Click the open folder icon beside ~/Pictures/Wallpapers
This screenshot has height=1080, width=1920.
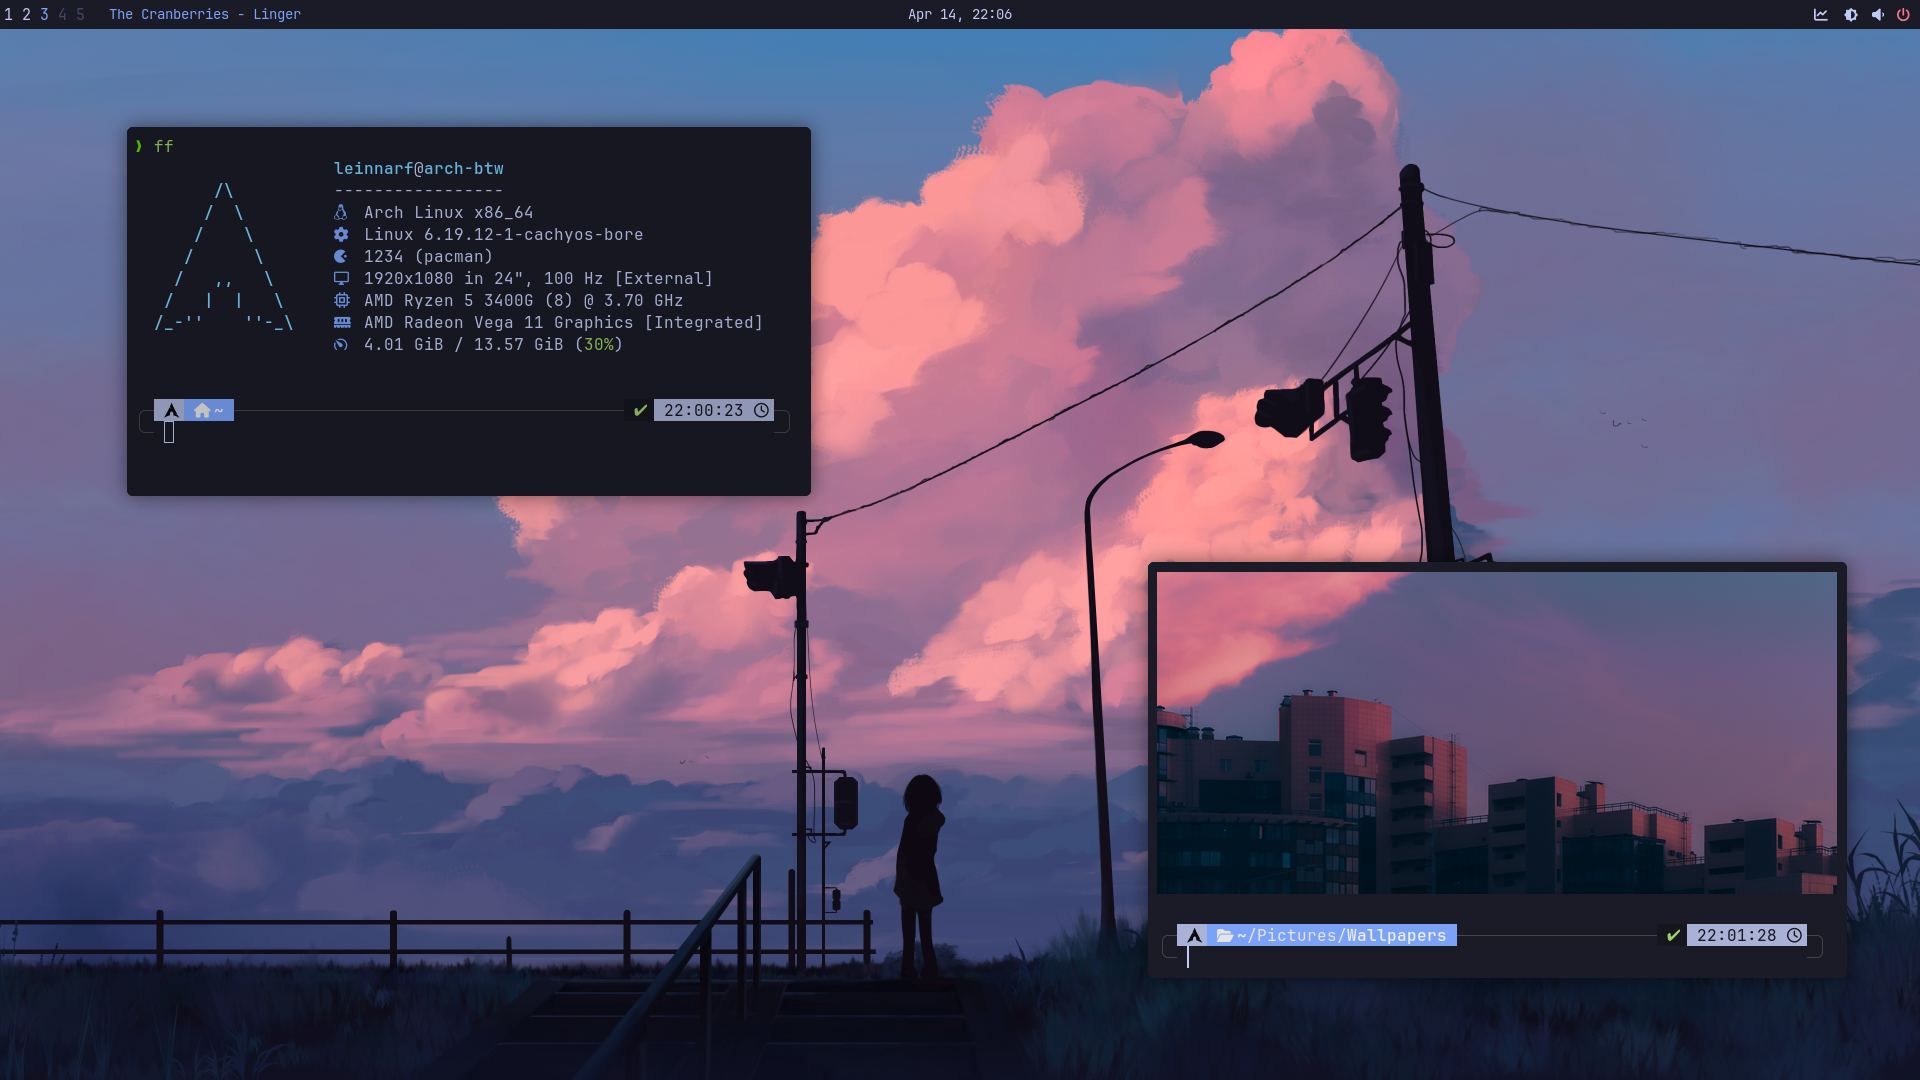click(x=1224, y=935)
